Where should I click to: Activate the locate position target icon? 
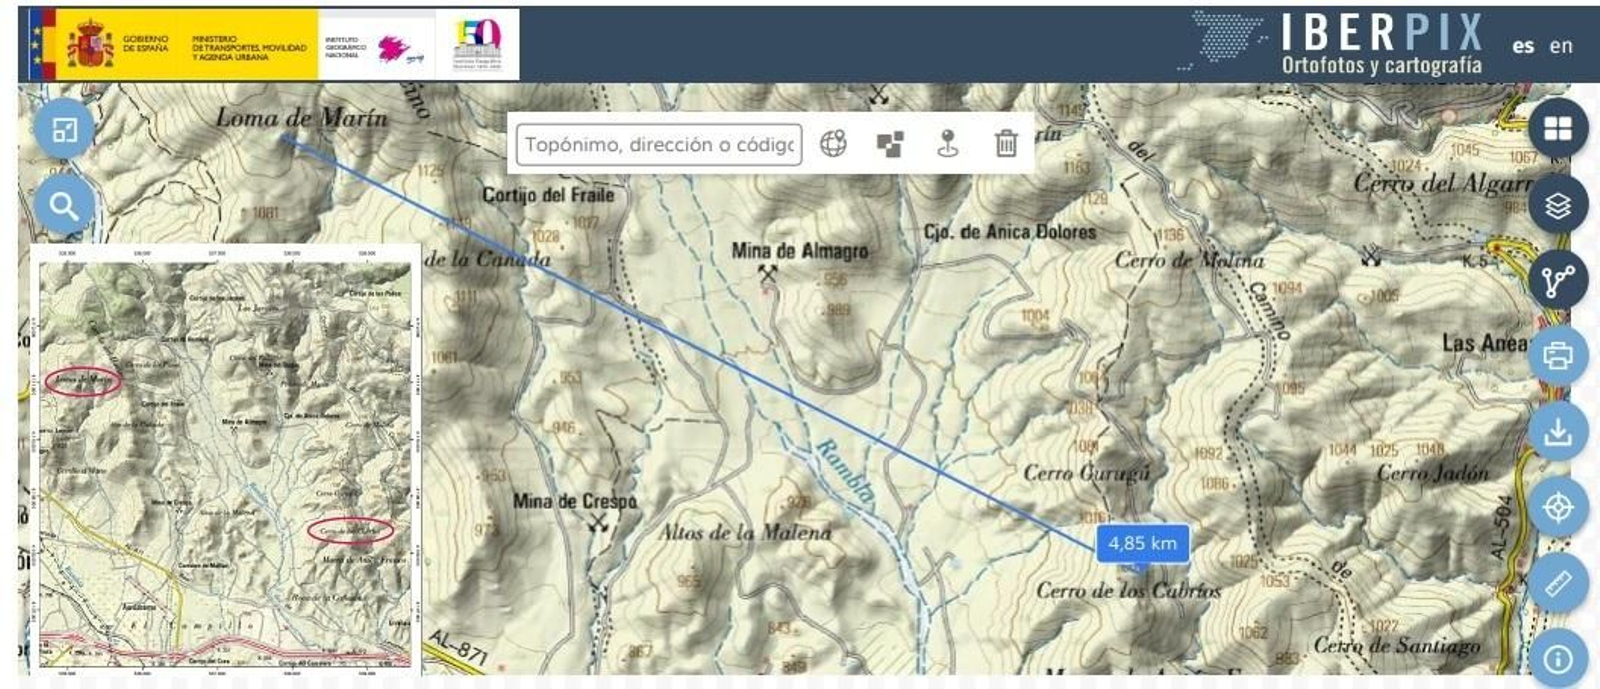coord(1557,507)
